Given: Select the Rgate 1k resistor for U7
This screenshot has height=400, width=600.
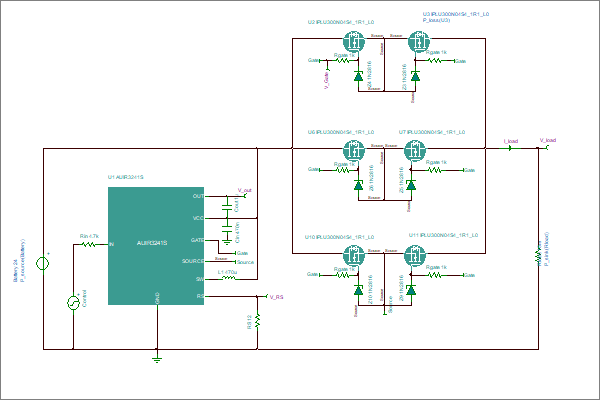Looking at the screenshot, I should pyautogui.click(x=434, y=170).
